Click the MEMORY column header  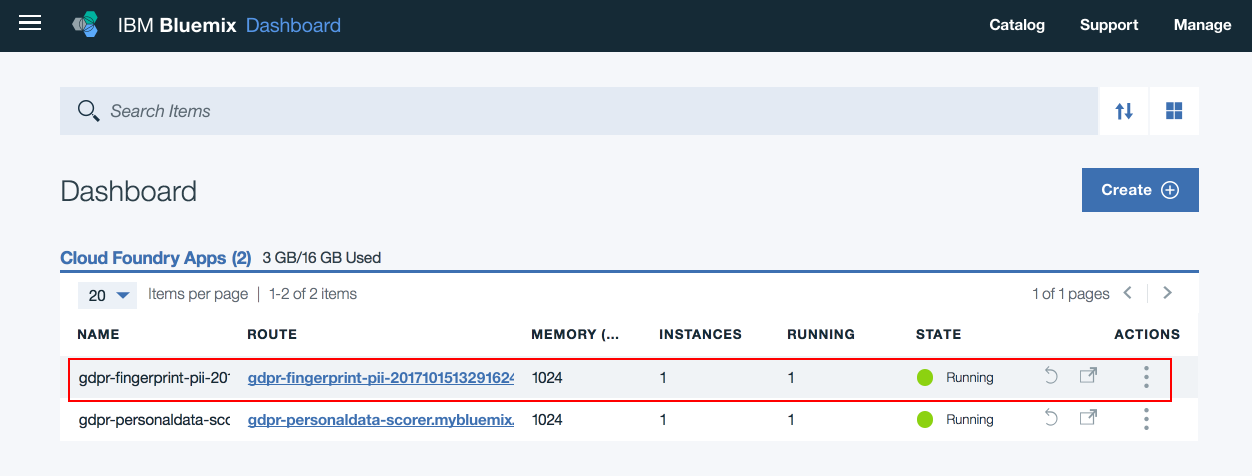point(575,334)
